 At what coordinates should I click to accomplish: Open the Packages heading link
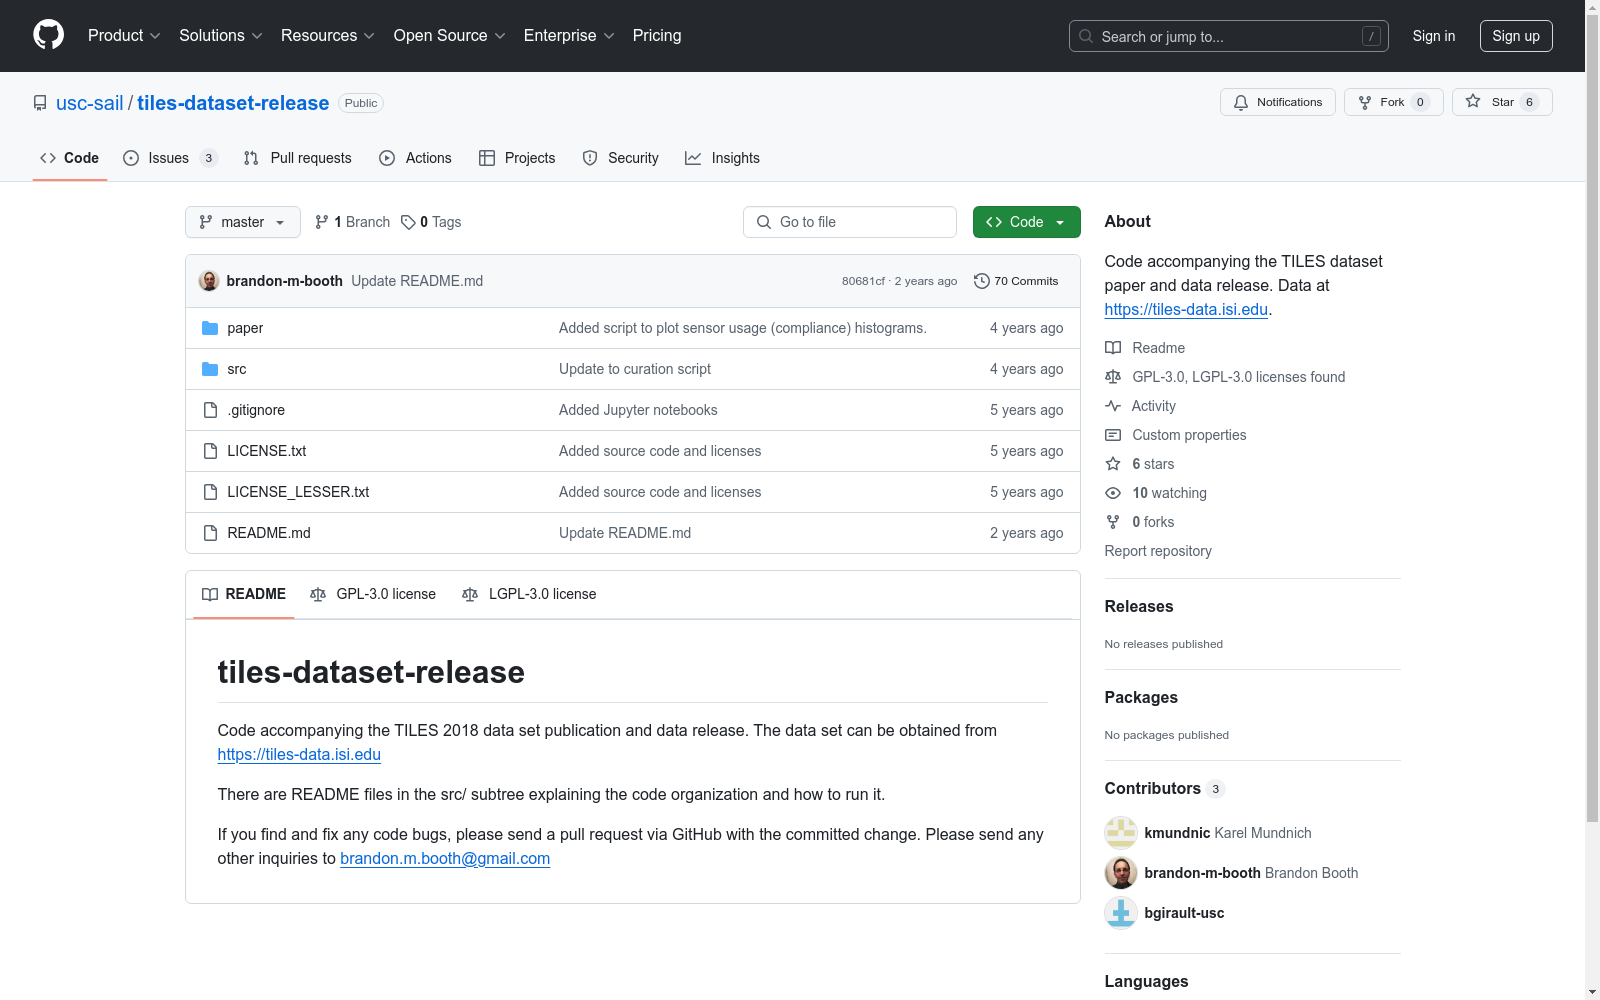(x=1141, y=698)
